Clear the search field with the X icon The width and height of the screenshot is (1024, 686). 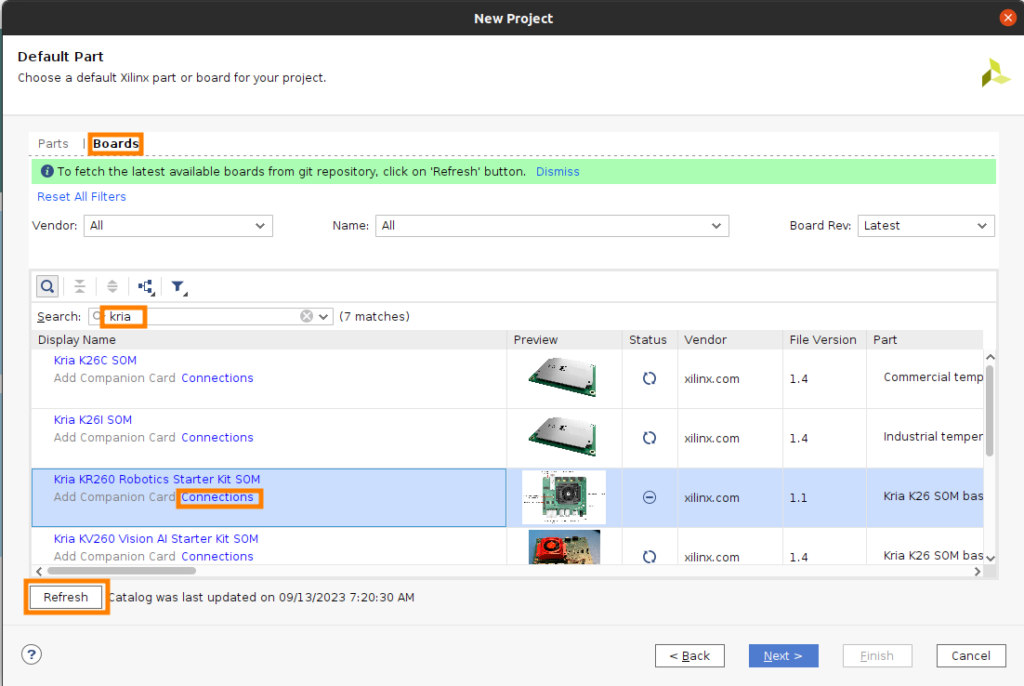tap(306, 316)
